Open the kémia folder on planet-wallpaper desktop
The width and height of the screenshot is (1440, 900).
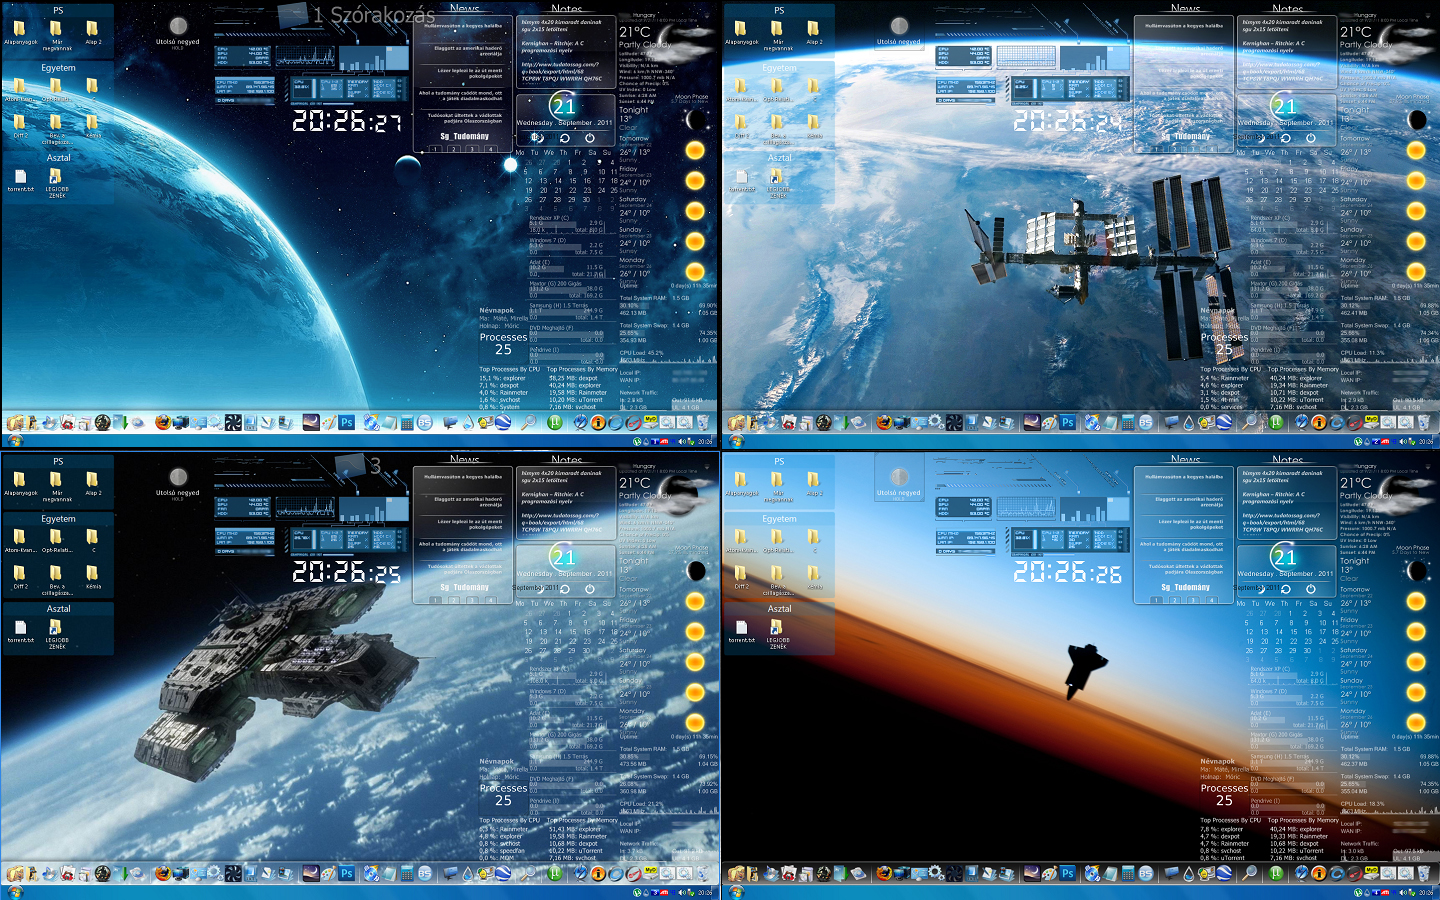[93, 125]
